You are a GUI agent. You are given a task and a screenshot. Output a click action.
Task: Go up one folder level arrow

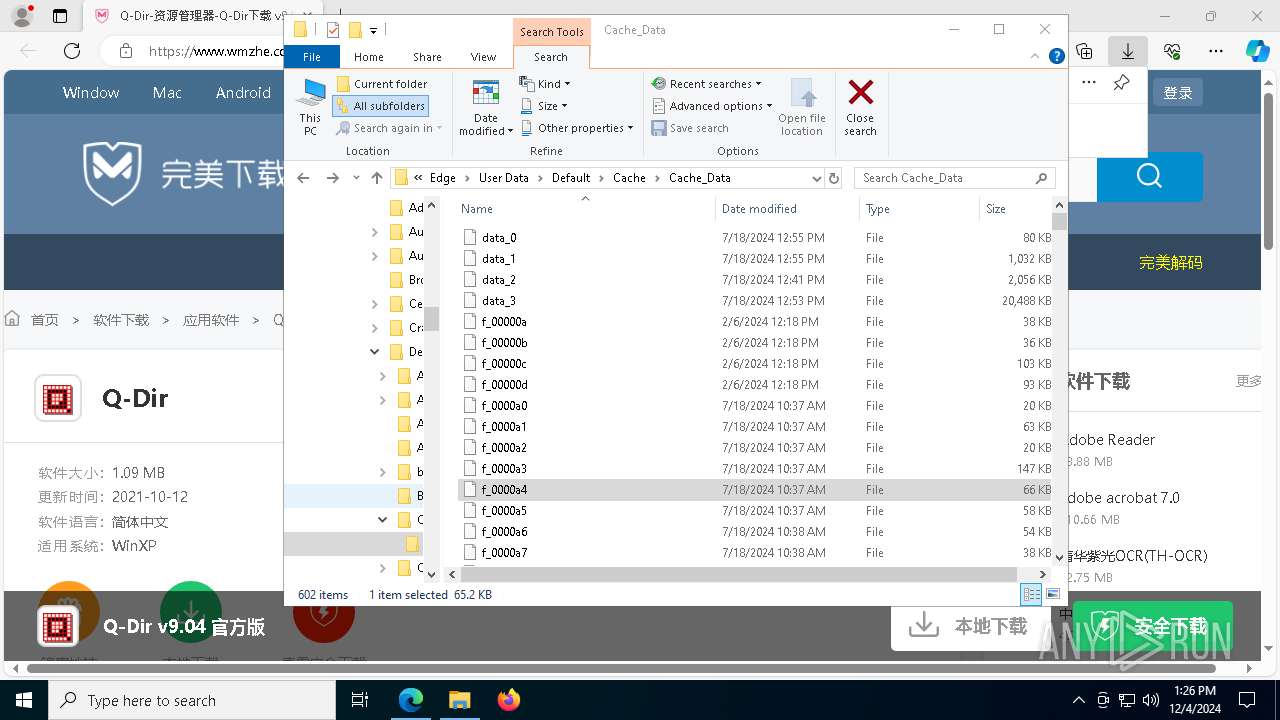pyautogui.click(x=376, y=178)
